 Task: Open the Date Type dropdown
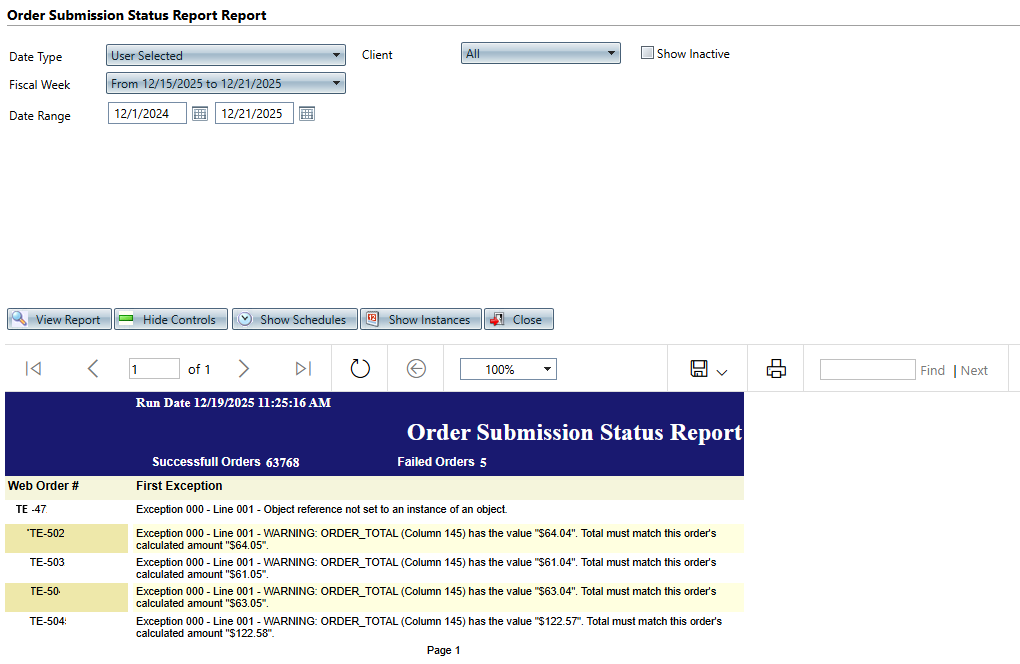225,56
